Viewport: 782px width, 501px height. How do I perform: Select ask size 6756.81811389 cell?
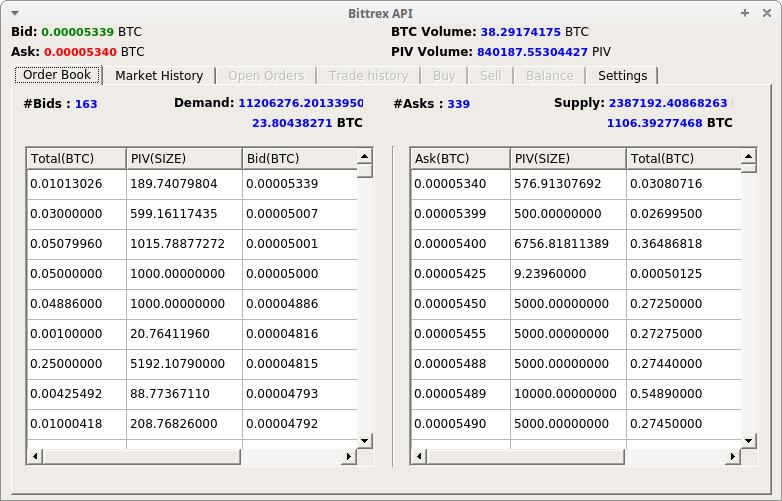[x=568, y=244]
